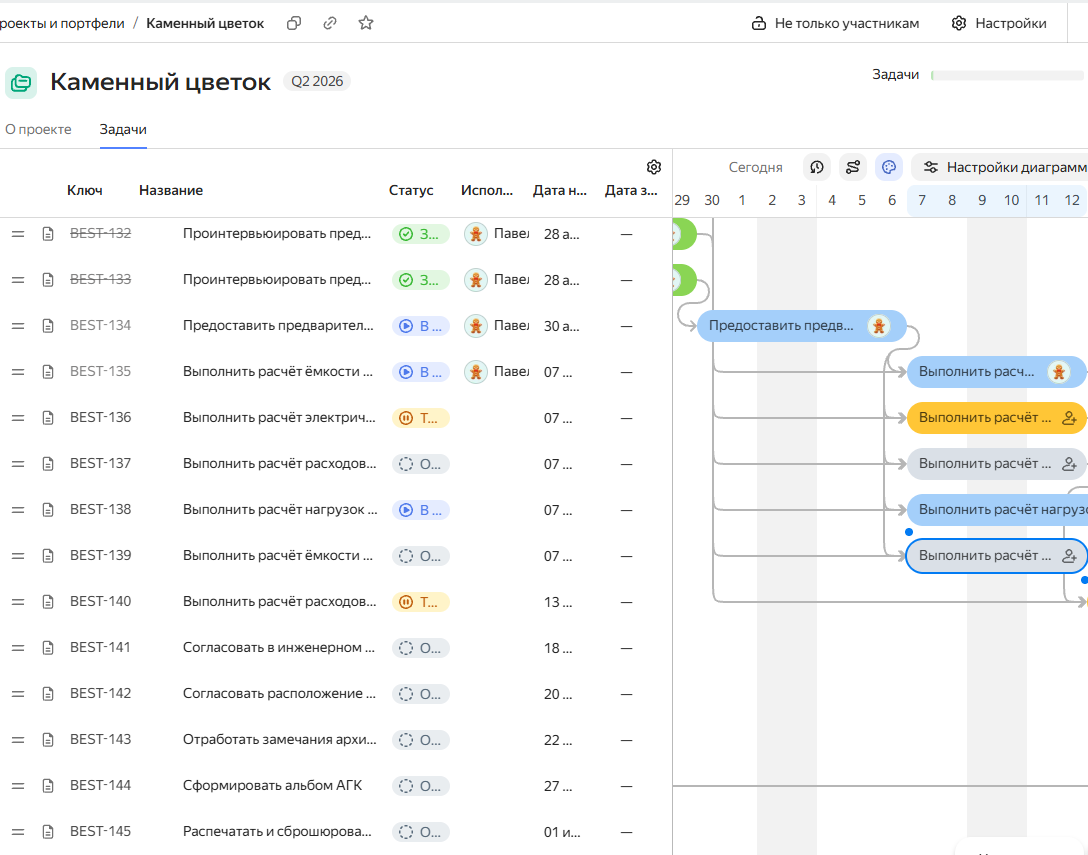Open the table column settings gear
Image resolution: width=1088 pixels, height=855 pixels.
[x=654, y=166]
